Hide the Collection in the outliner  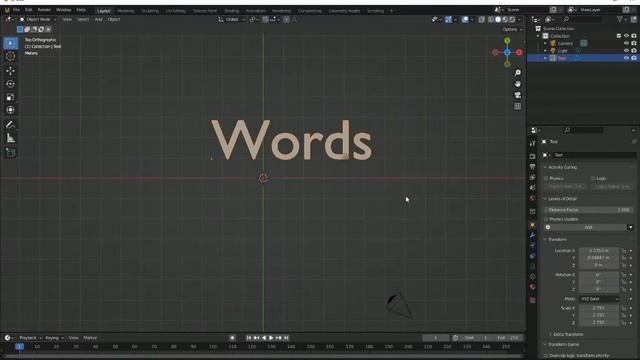(626, 36)
